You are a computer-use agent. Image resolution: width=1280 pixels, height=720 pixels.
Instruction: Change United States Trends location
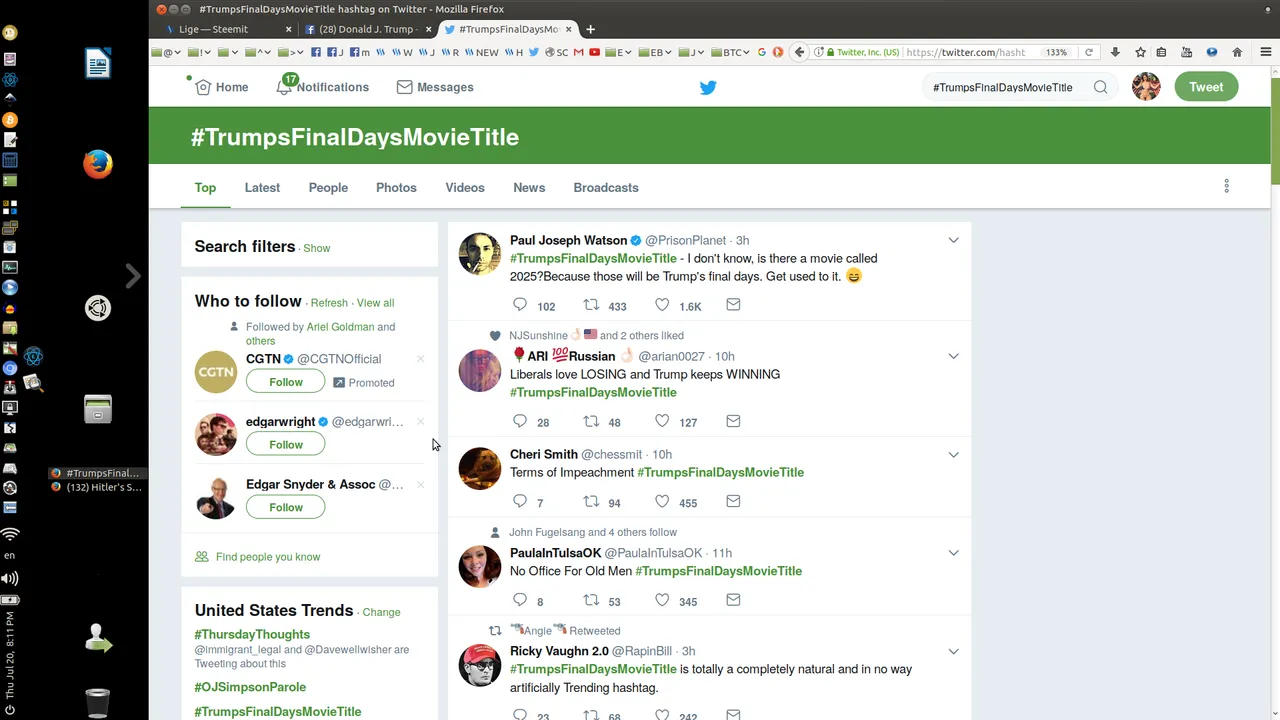(381, 612)
